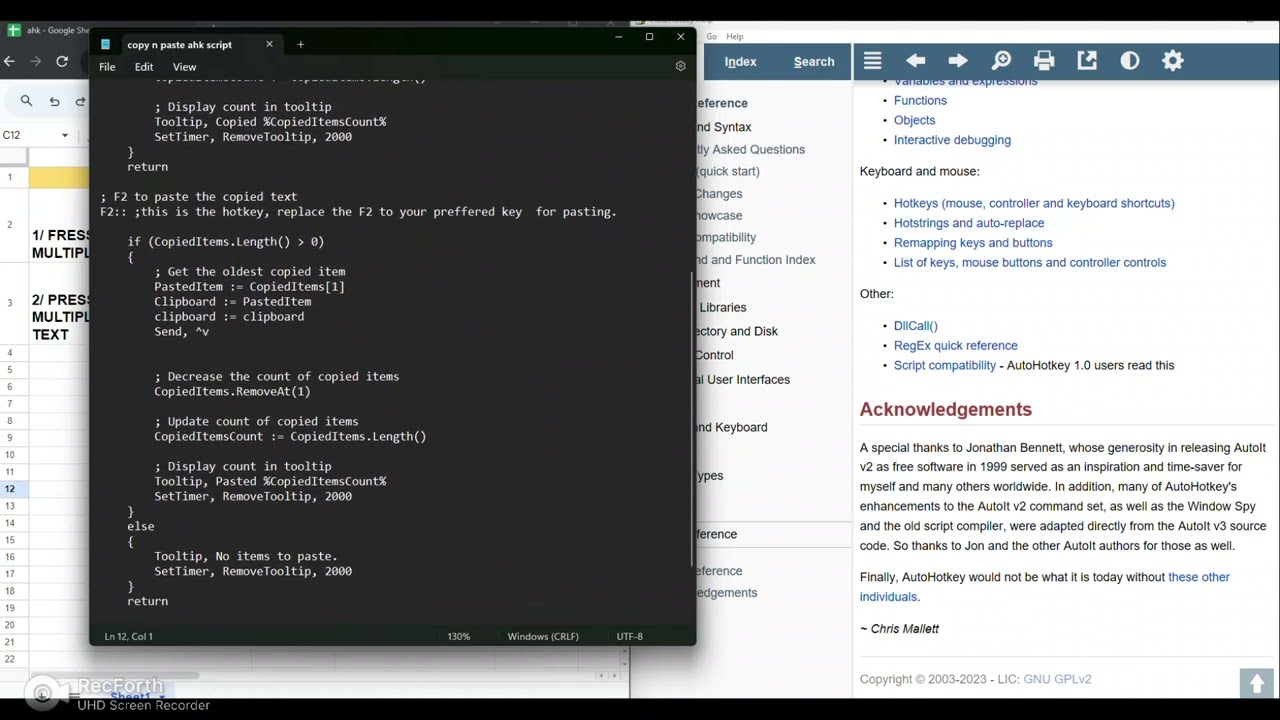Screen dimensions: 1280x720
Task: Open page in browser via external link icon
Action: 1087,61
